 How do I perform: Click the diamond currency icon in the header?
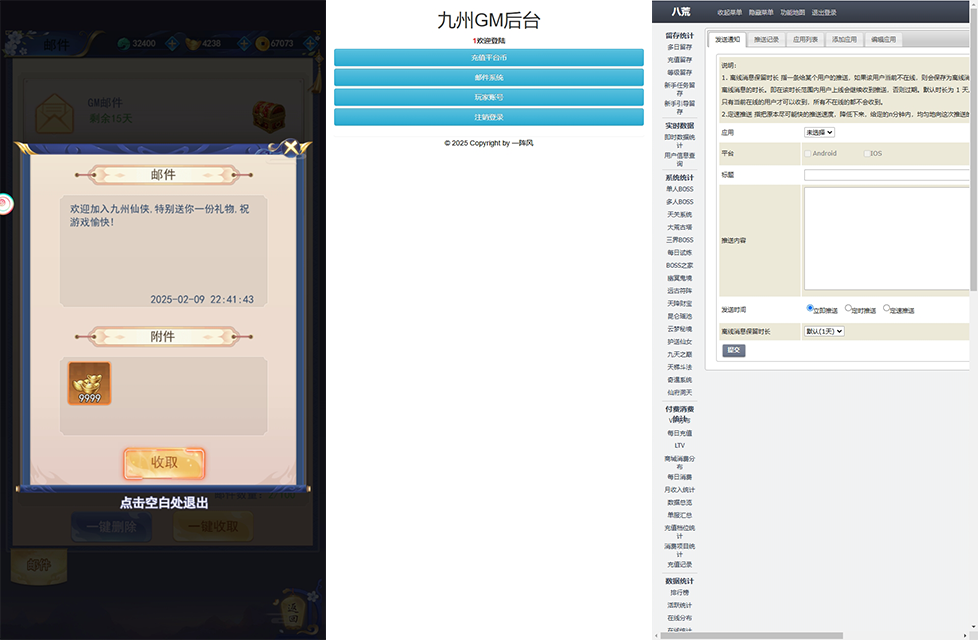(124, 44)
